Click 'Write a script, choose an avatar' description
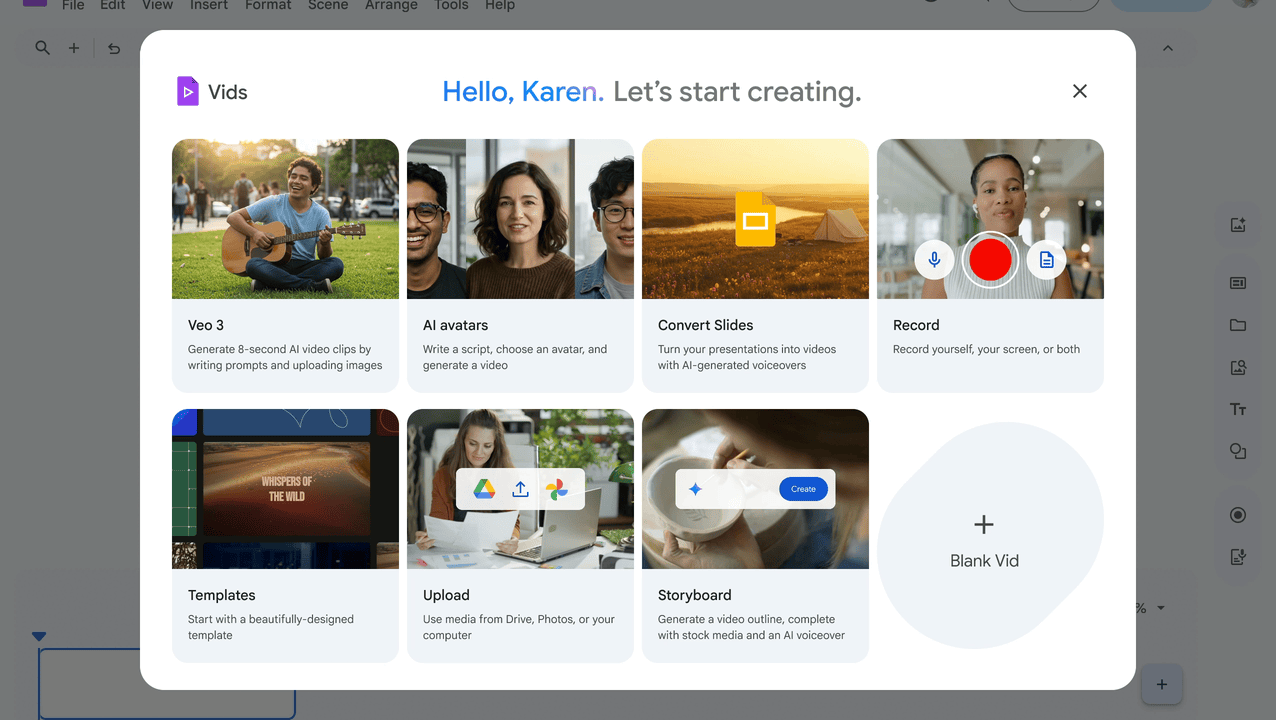The width and height of the screenshot is (1276, 720). [515, 357]
